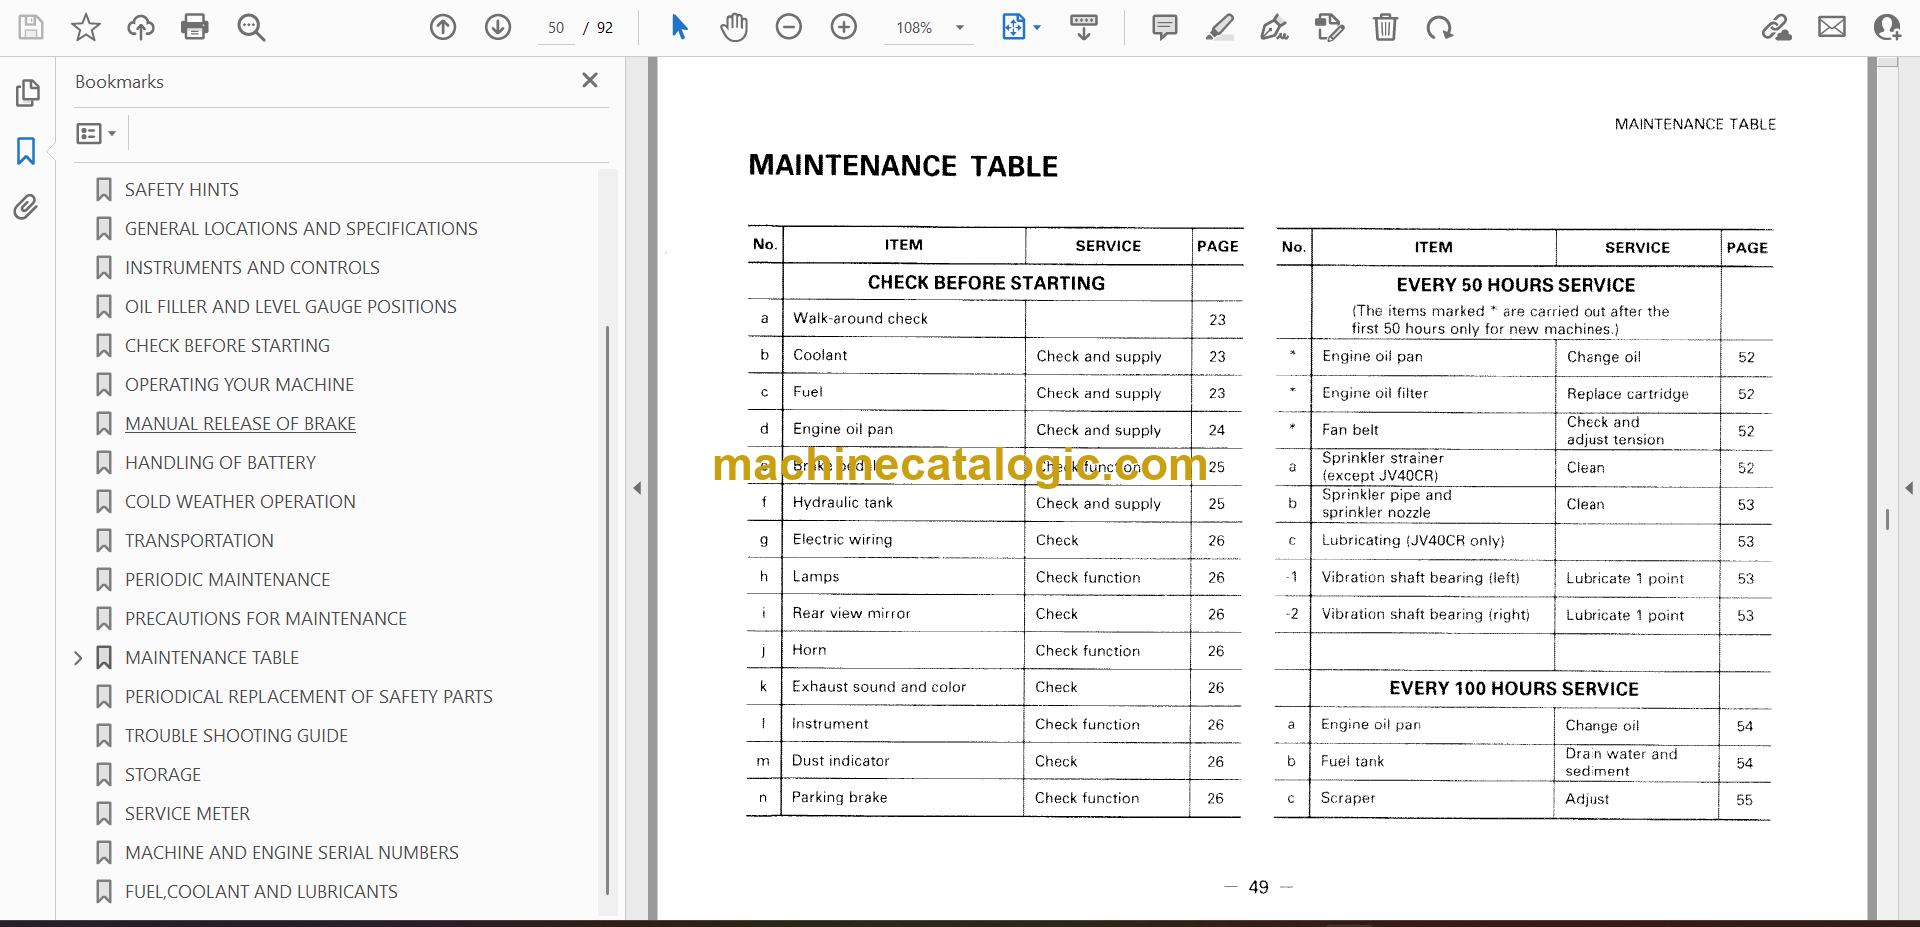Click the fit page tool icon
Screen dimensions: 1920x927
(x=1014, y=27)
